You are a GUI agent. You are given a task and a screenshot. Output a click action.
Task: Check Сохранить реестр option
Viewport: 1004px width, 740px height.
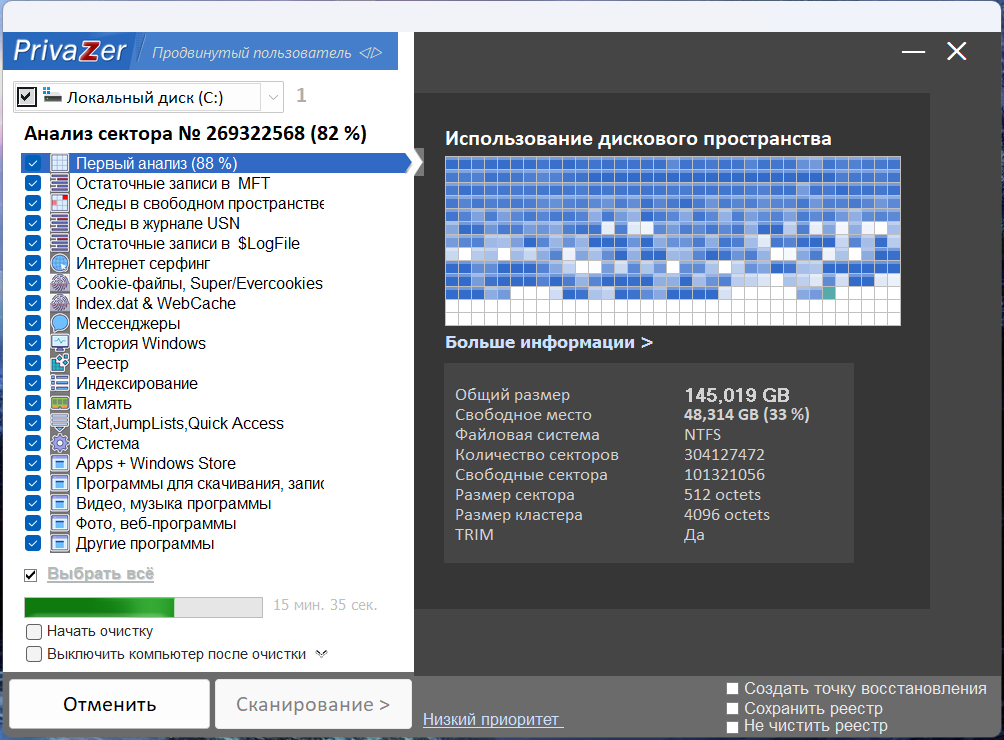pyautogui.click(x=733, y=709)
